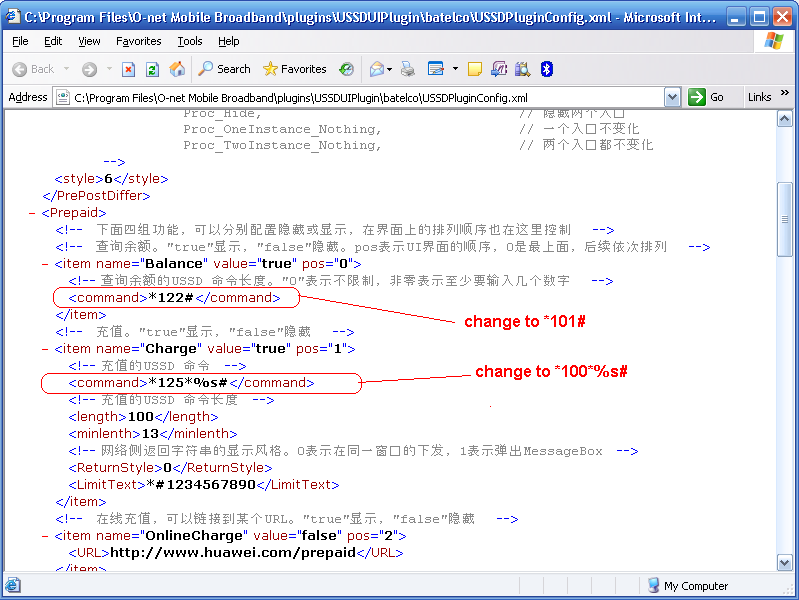Open the Favorites toolbar button
This screenshot has height=600, width=799.
tap(295, 69)
